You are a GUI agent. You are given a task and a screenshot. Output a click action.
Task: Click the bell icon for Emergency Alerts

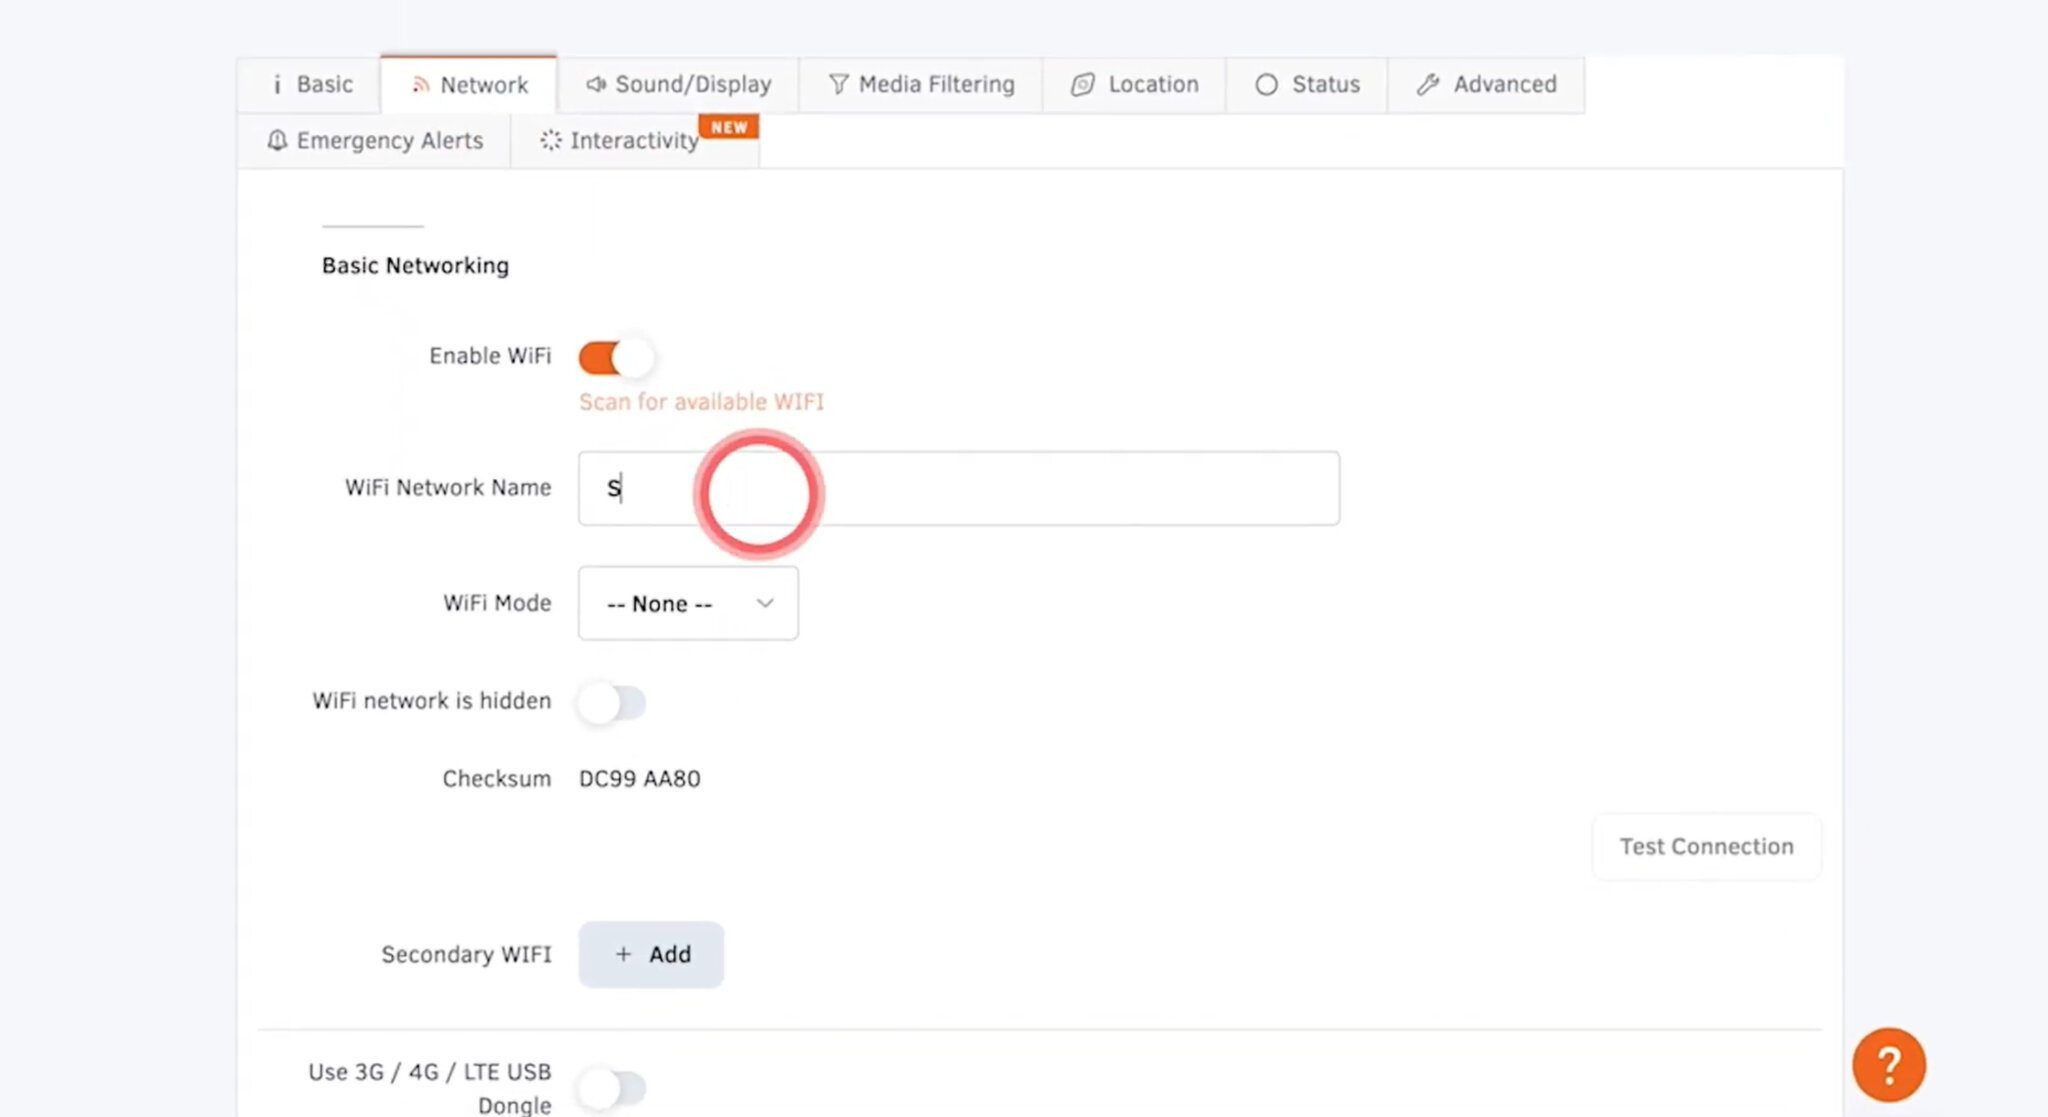277,140
